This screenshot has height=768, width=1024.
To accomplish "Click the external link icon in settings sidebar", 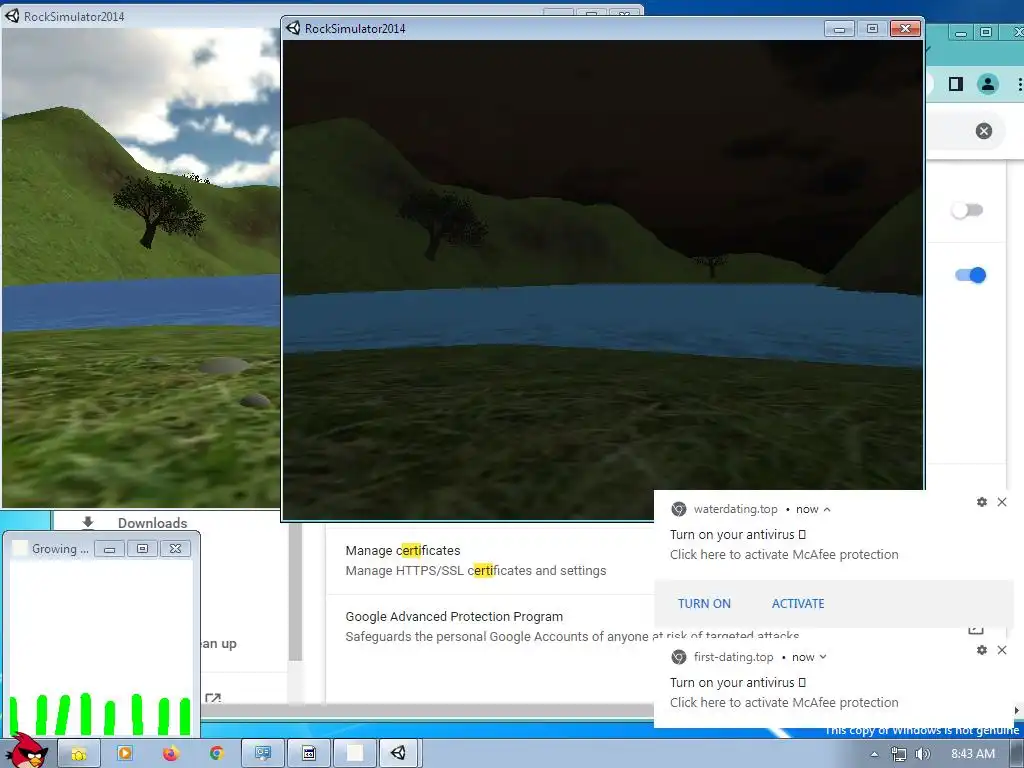I will point(212,698).
